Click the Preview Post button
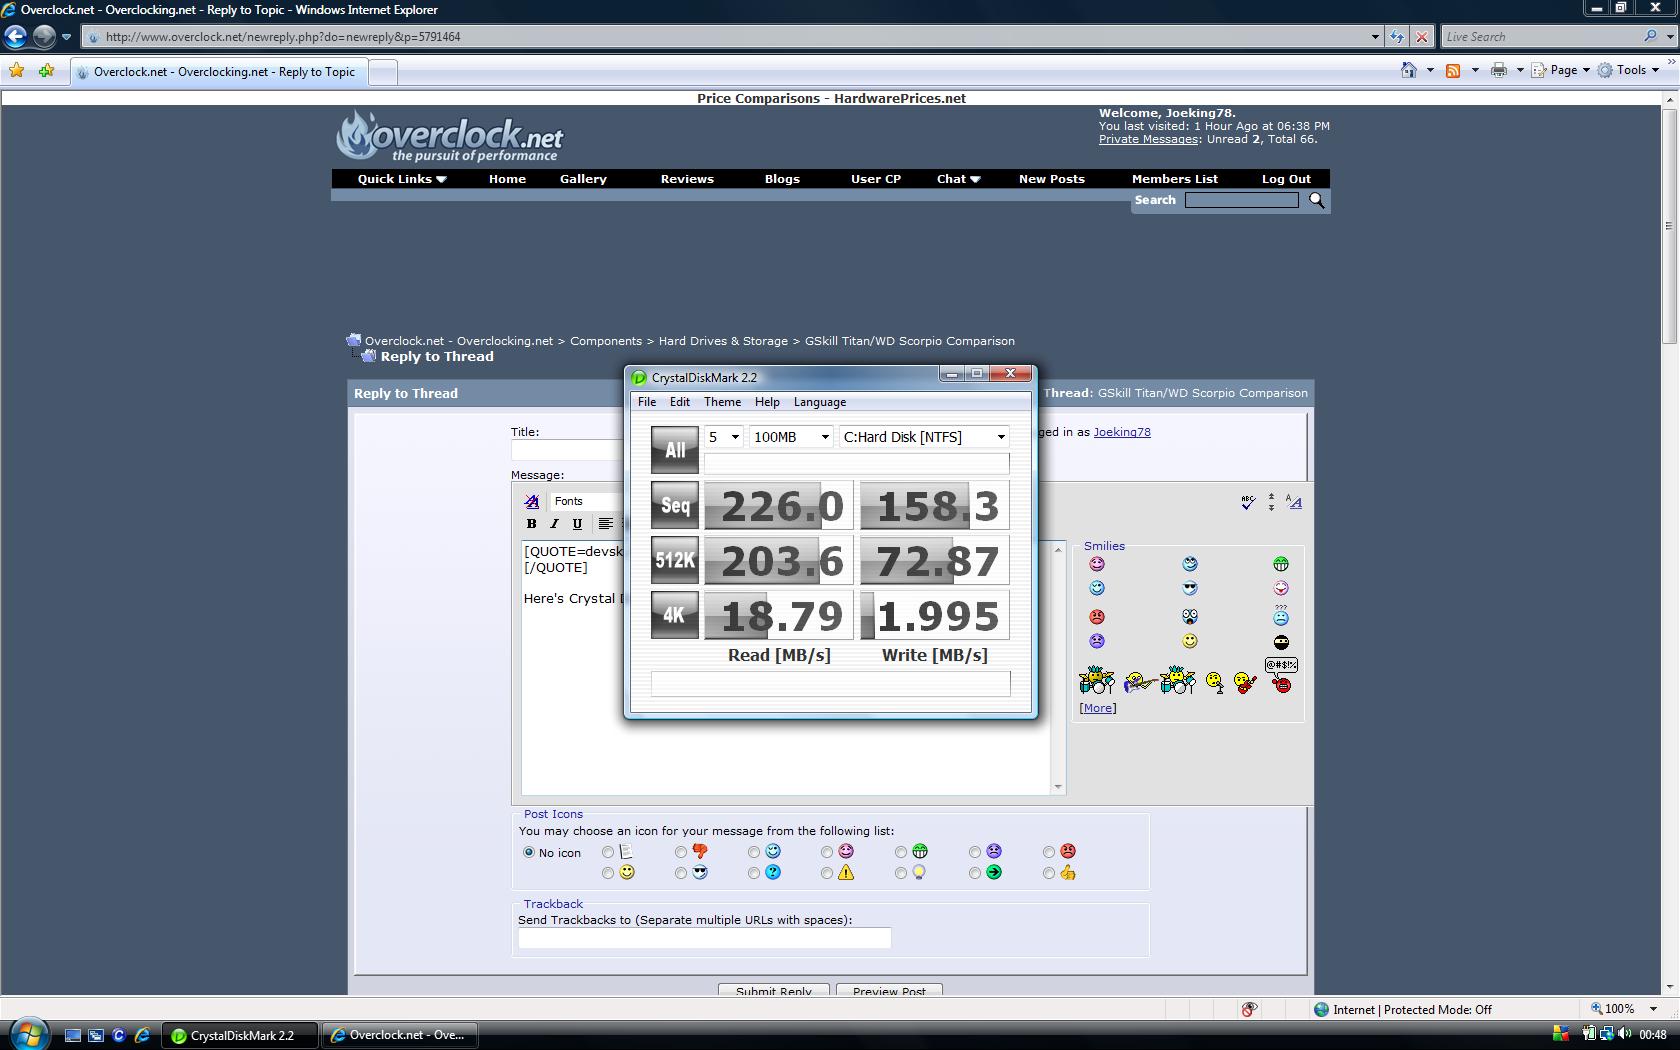This screenshot has width=1680, height=1050. tap(889, 990)
